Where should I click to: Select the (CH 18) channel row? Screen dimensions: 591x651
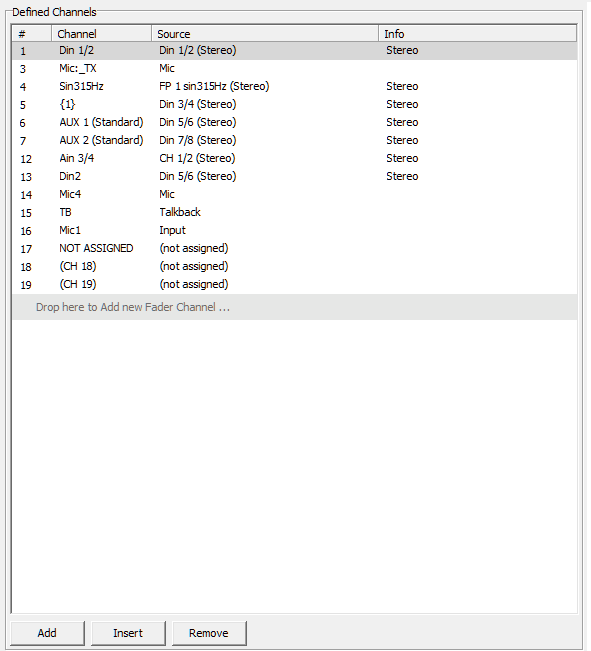tap(294, 266)
